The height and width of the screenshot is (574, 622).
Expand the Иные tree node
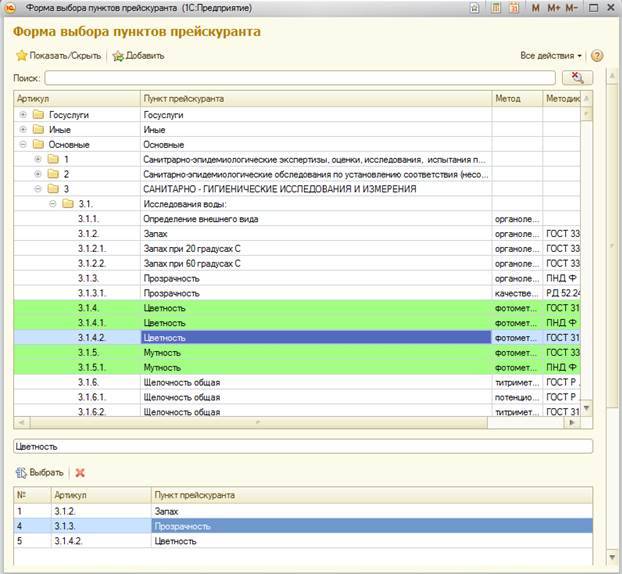click(x=23, y=130)
